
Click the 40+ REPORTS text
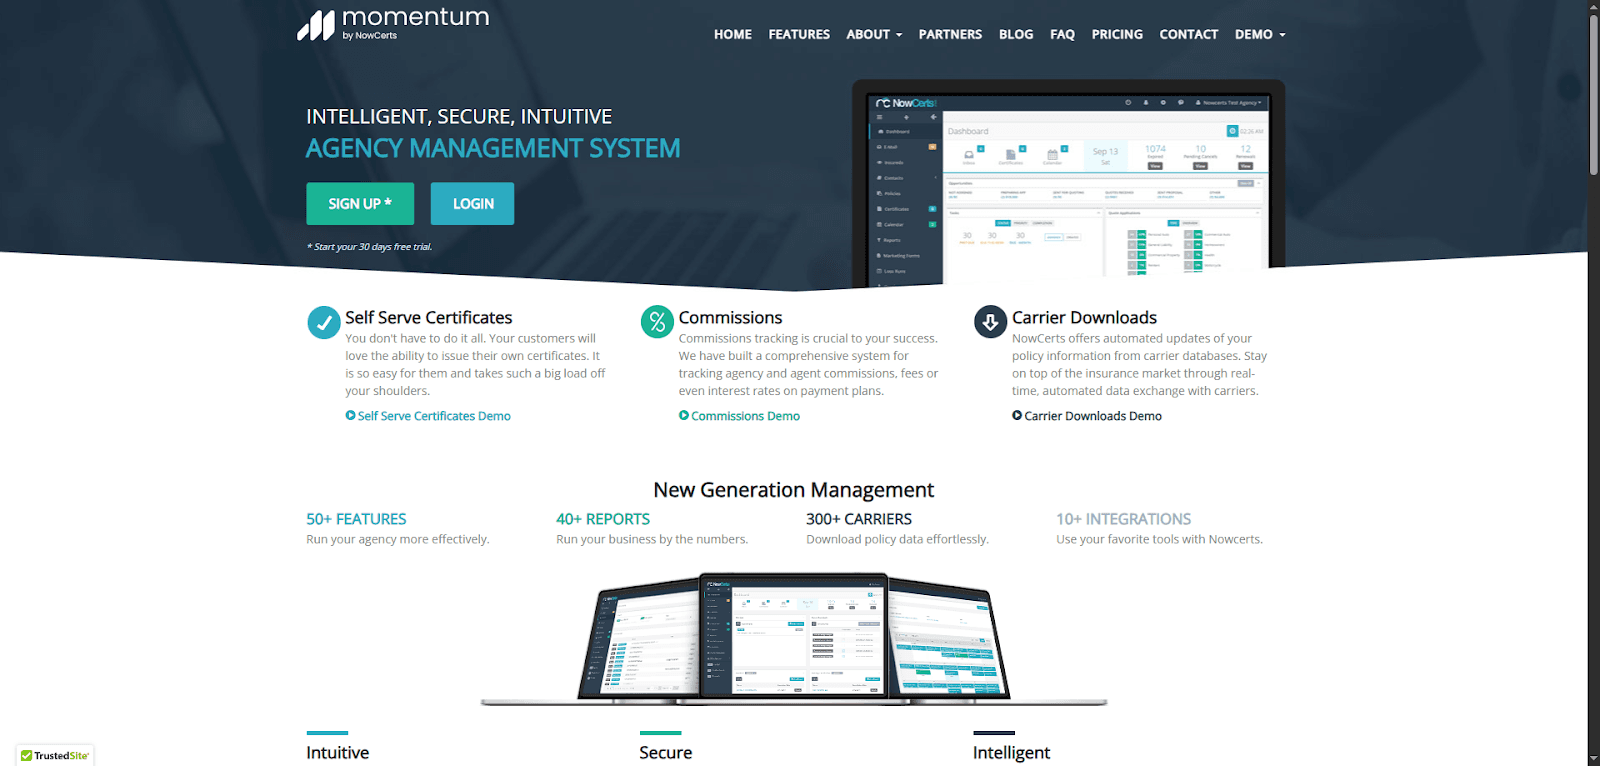[603, 519]
